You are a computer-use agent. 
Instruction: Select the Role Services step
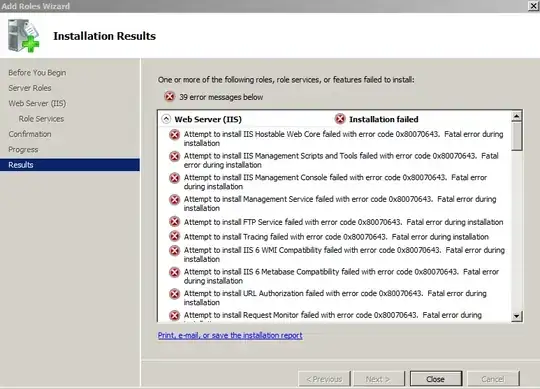[x=41, y=119]
